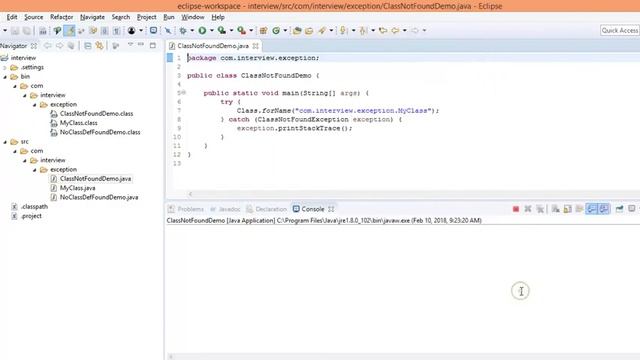Toggle Word Wrap in Console toolbar
640x360 pixels.
(x=579, y=209)
